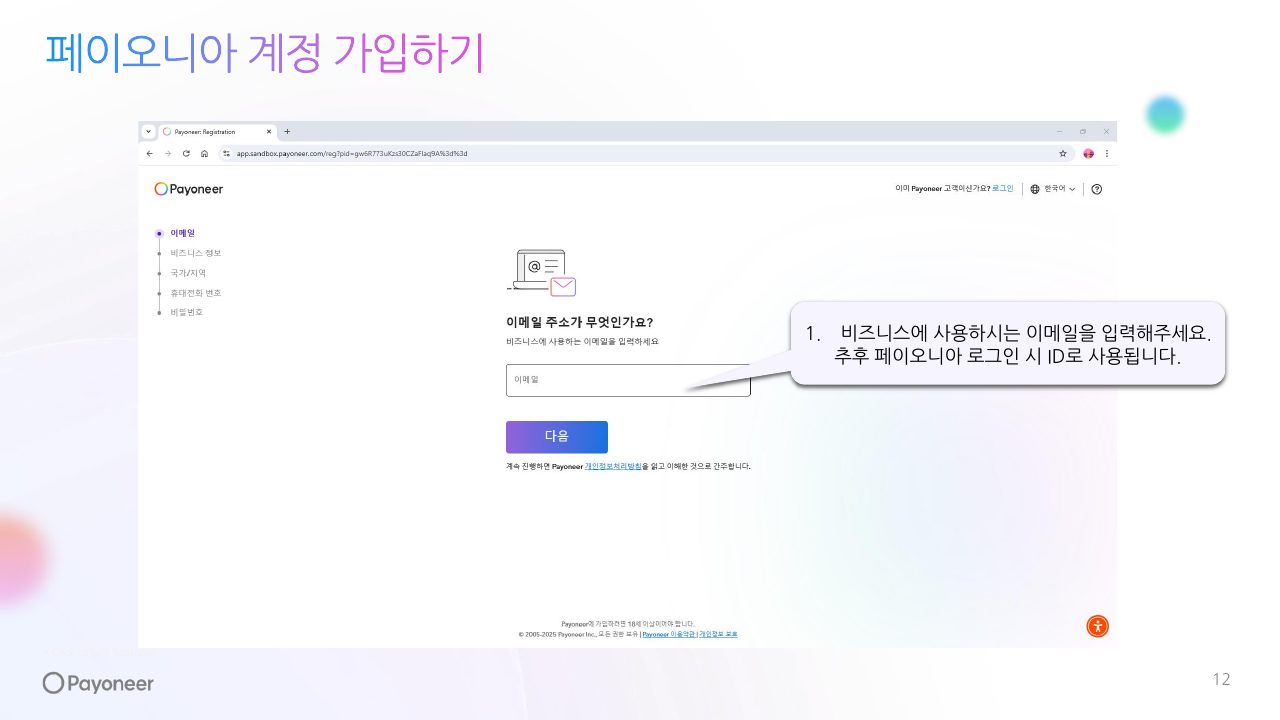Open site information icon in address bar
This screenshot has height=720, width=1280.
pyautogui.click(x=227, y=154)
